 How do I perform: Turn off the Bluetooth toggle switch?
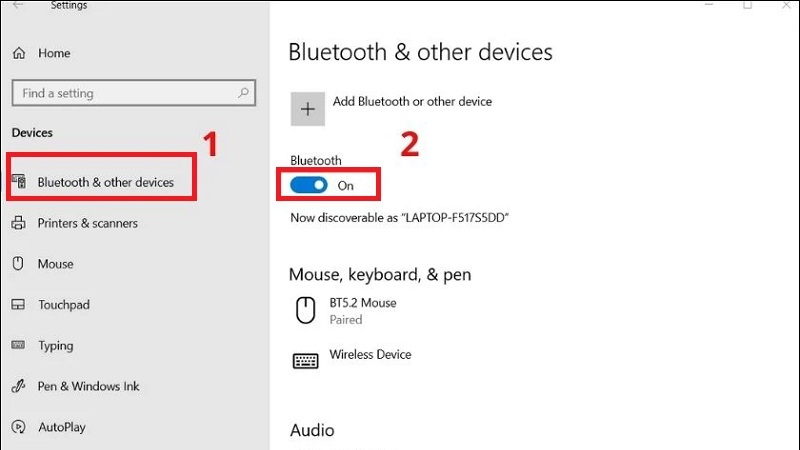(x=309, y=185)
